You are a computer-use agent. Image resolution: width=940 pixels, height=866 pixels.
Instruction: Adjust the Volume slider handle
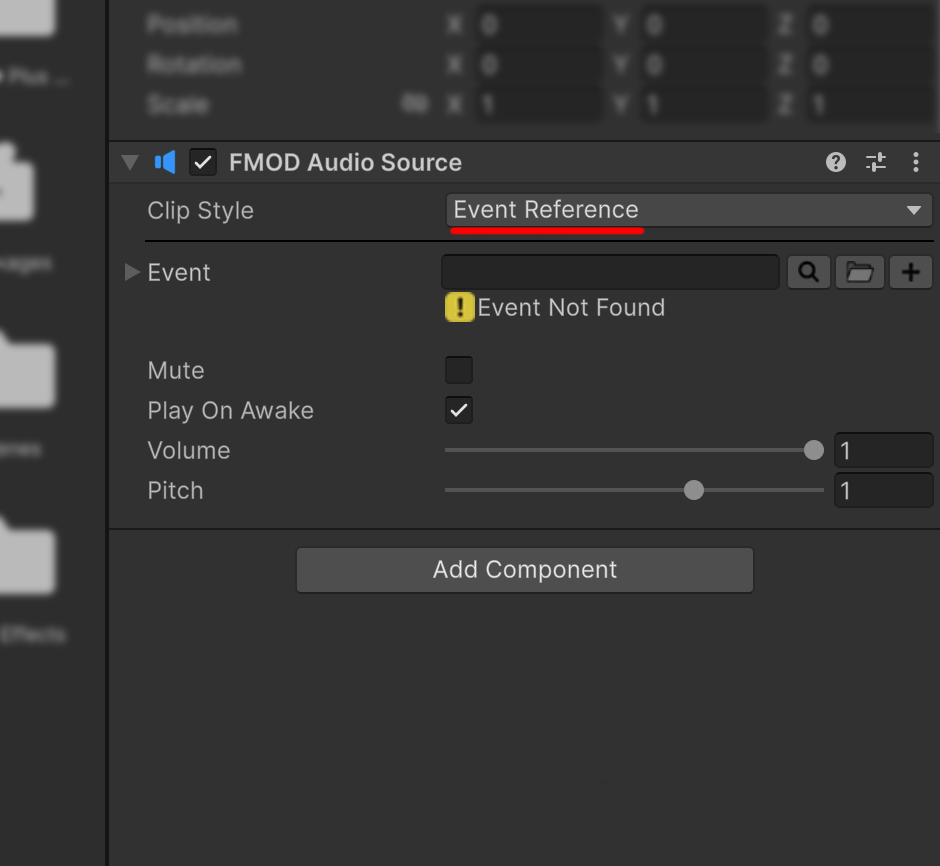pos(814,450)
